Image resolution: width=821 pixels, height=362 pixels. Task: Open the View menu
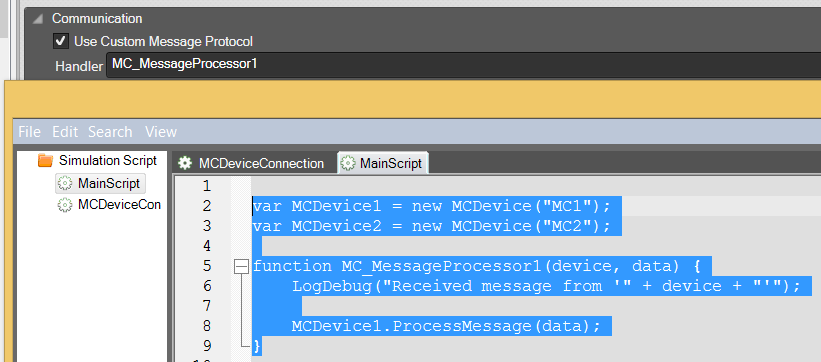point(161,131)
